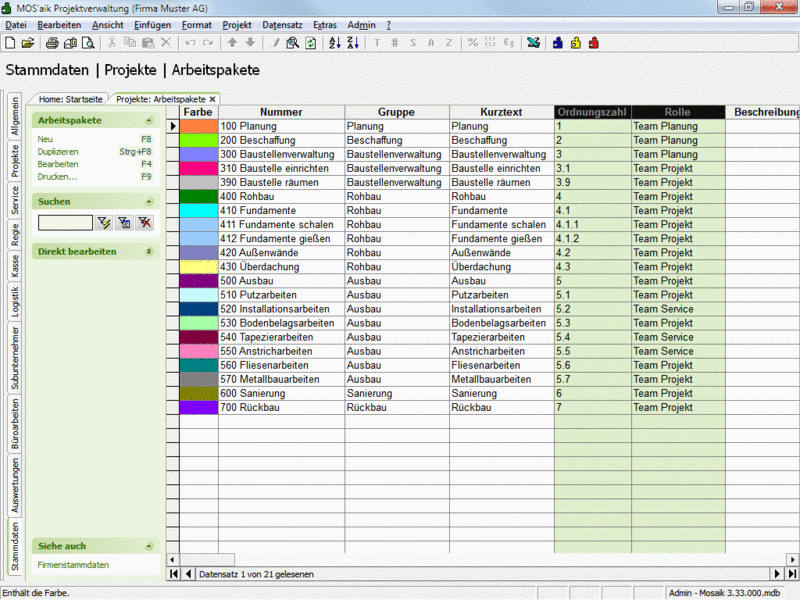Open the Firmenstammdaten link

73,565
